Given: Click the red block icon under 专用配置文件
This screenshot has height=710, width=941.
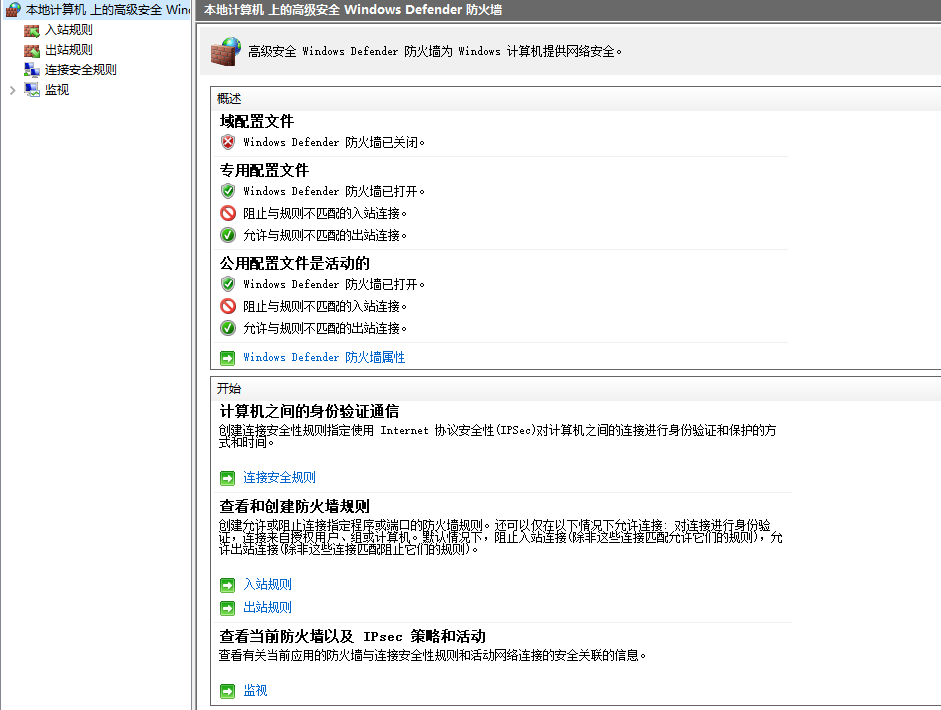Looking at the screenshot, I should pos(227,213).
